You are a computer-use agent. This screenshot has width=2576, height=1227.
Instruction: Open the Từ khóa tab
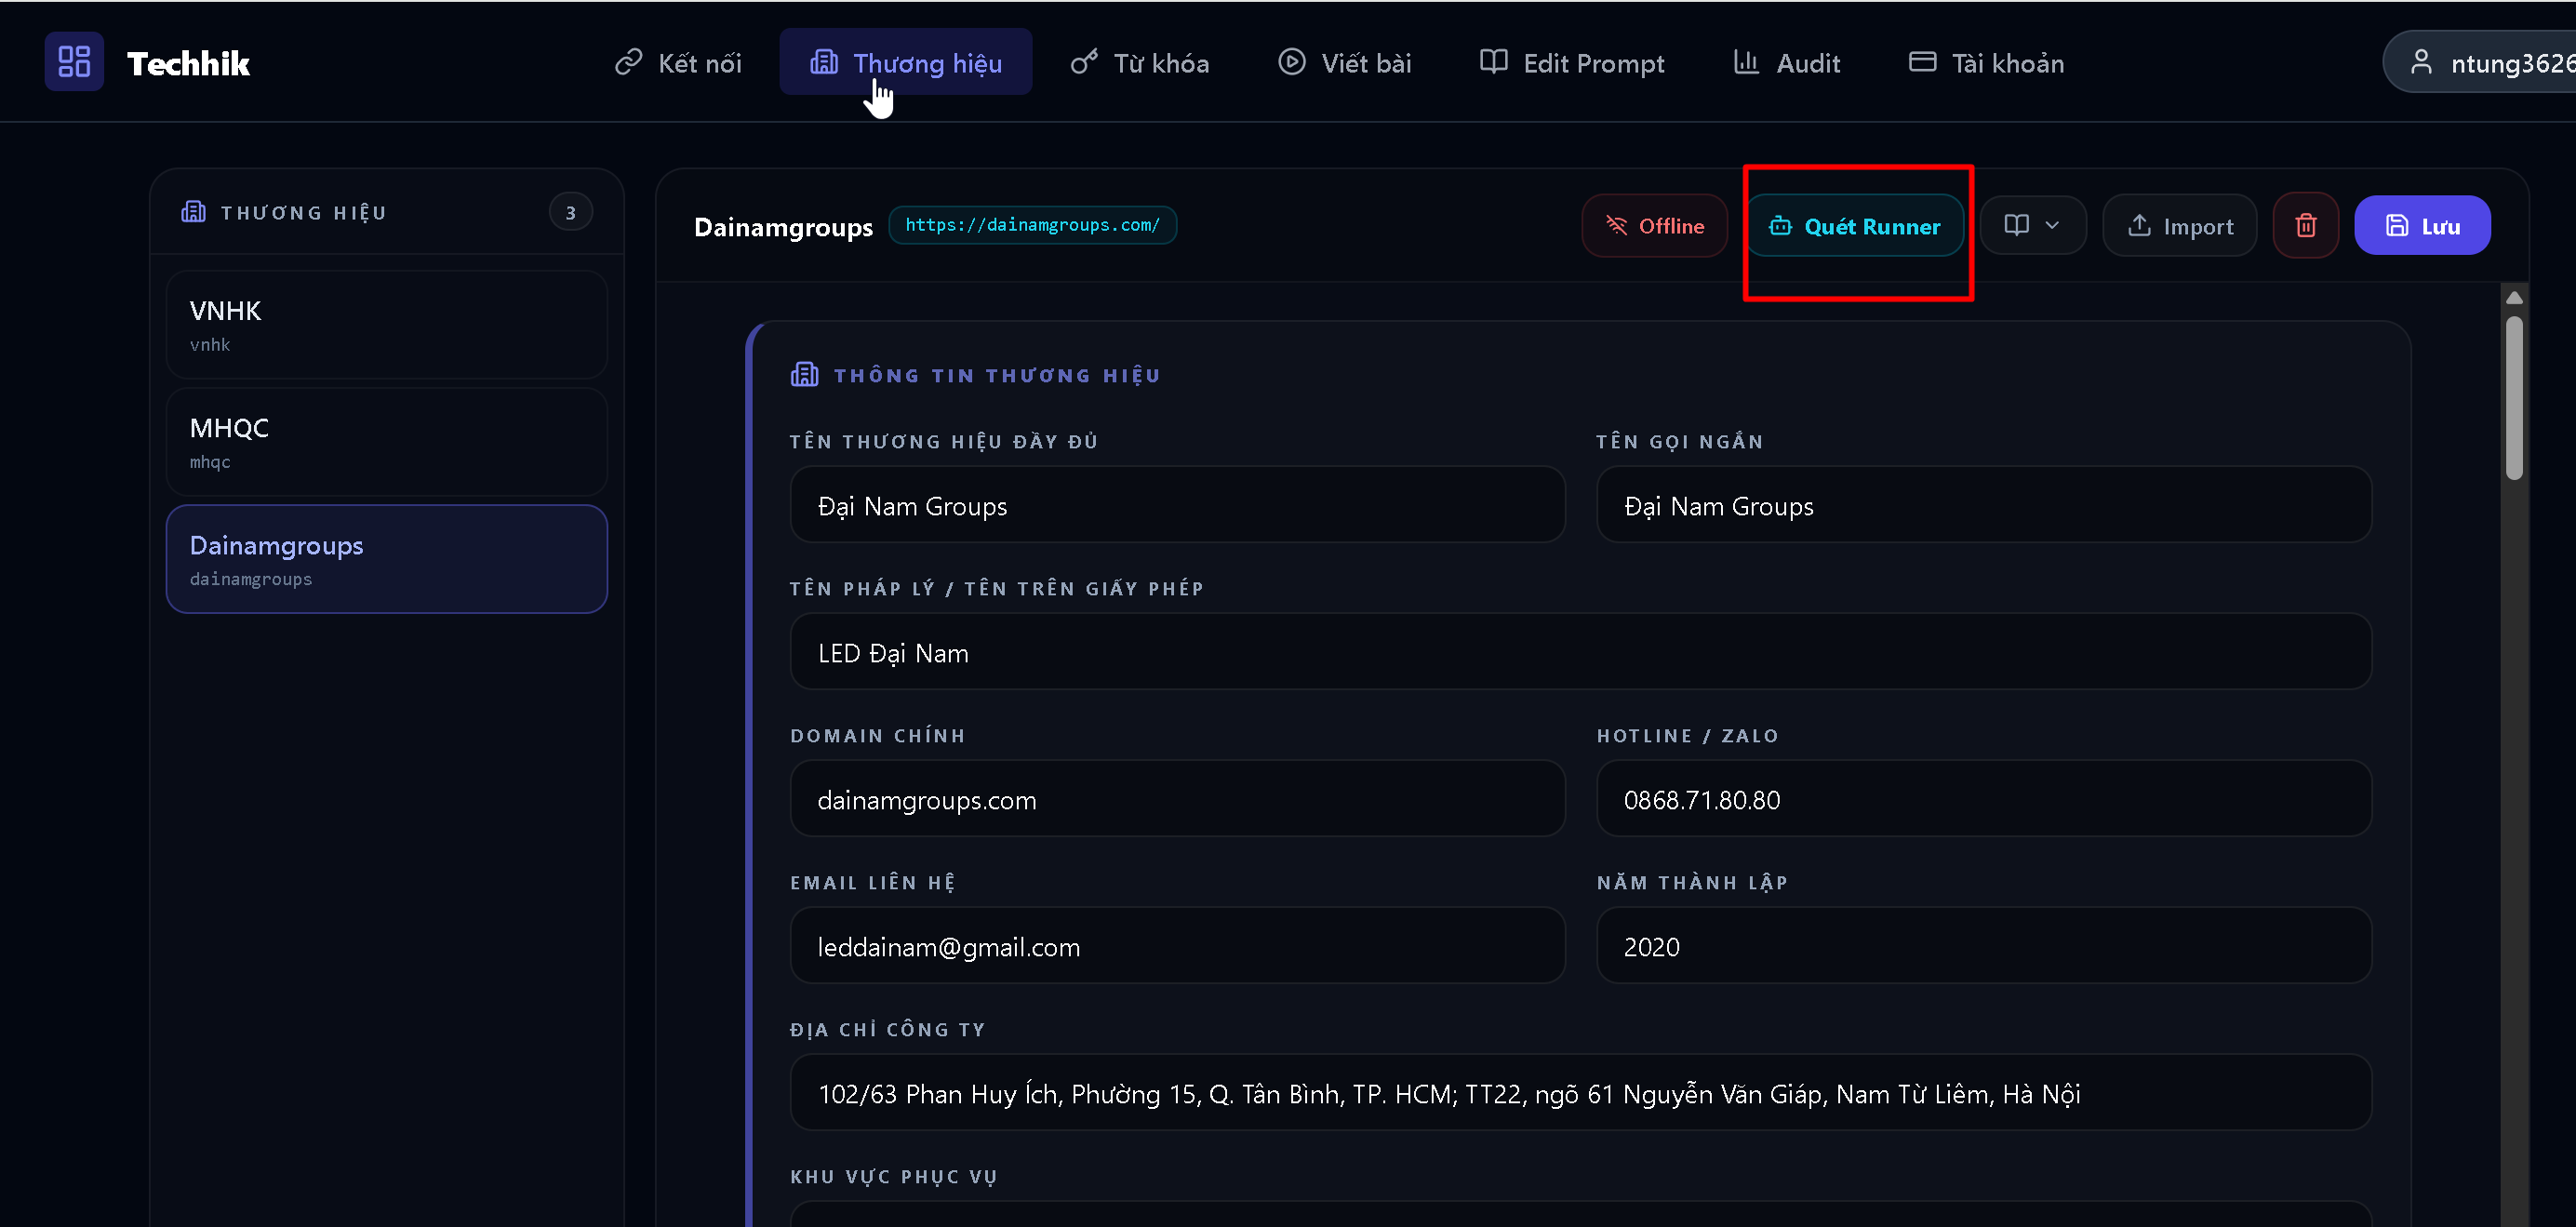1139,63
